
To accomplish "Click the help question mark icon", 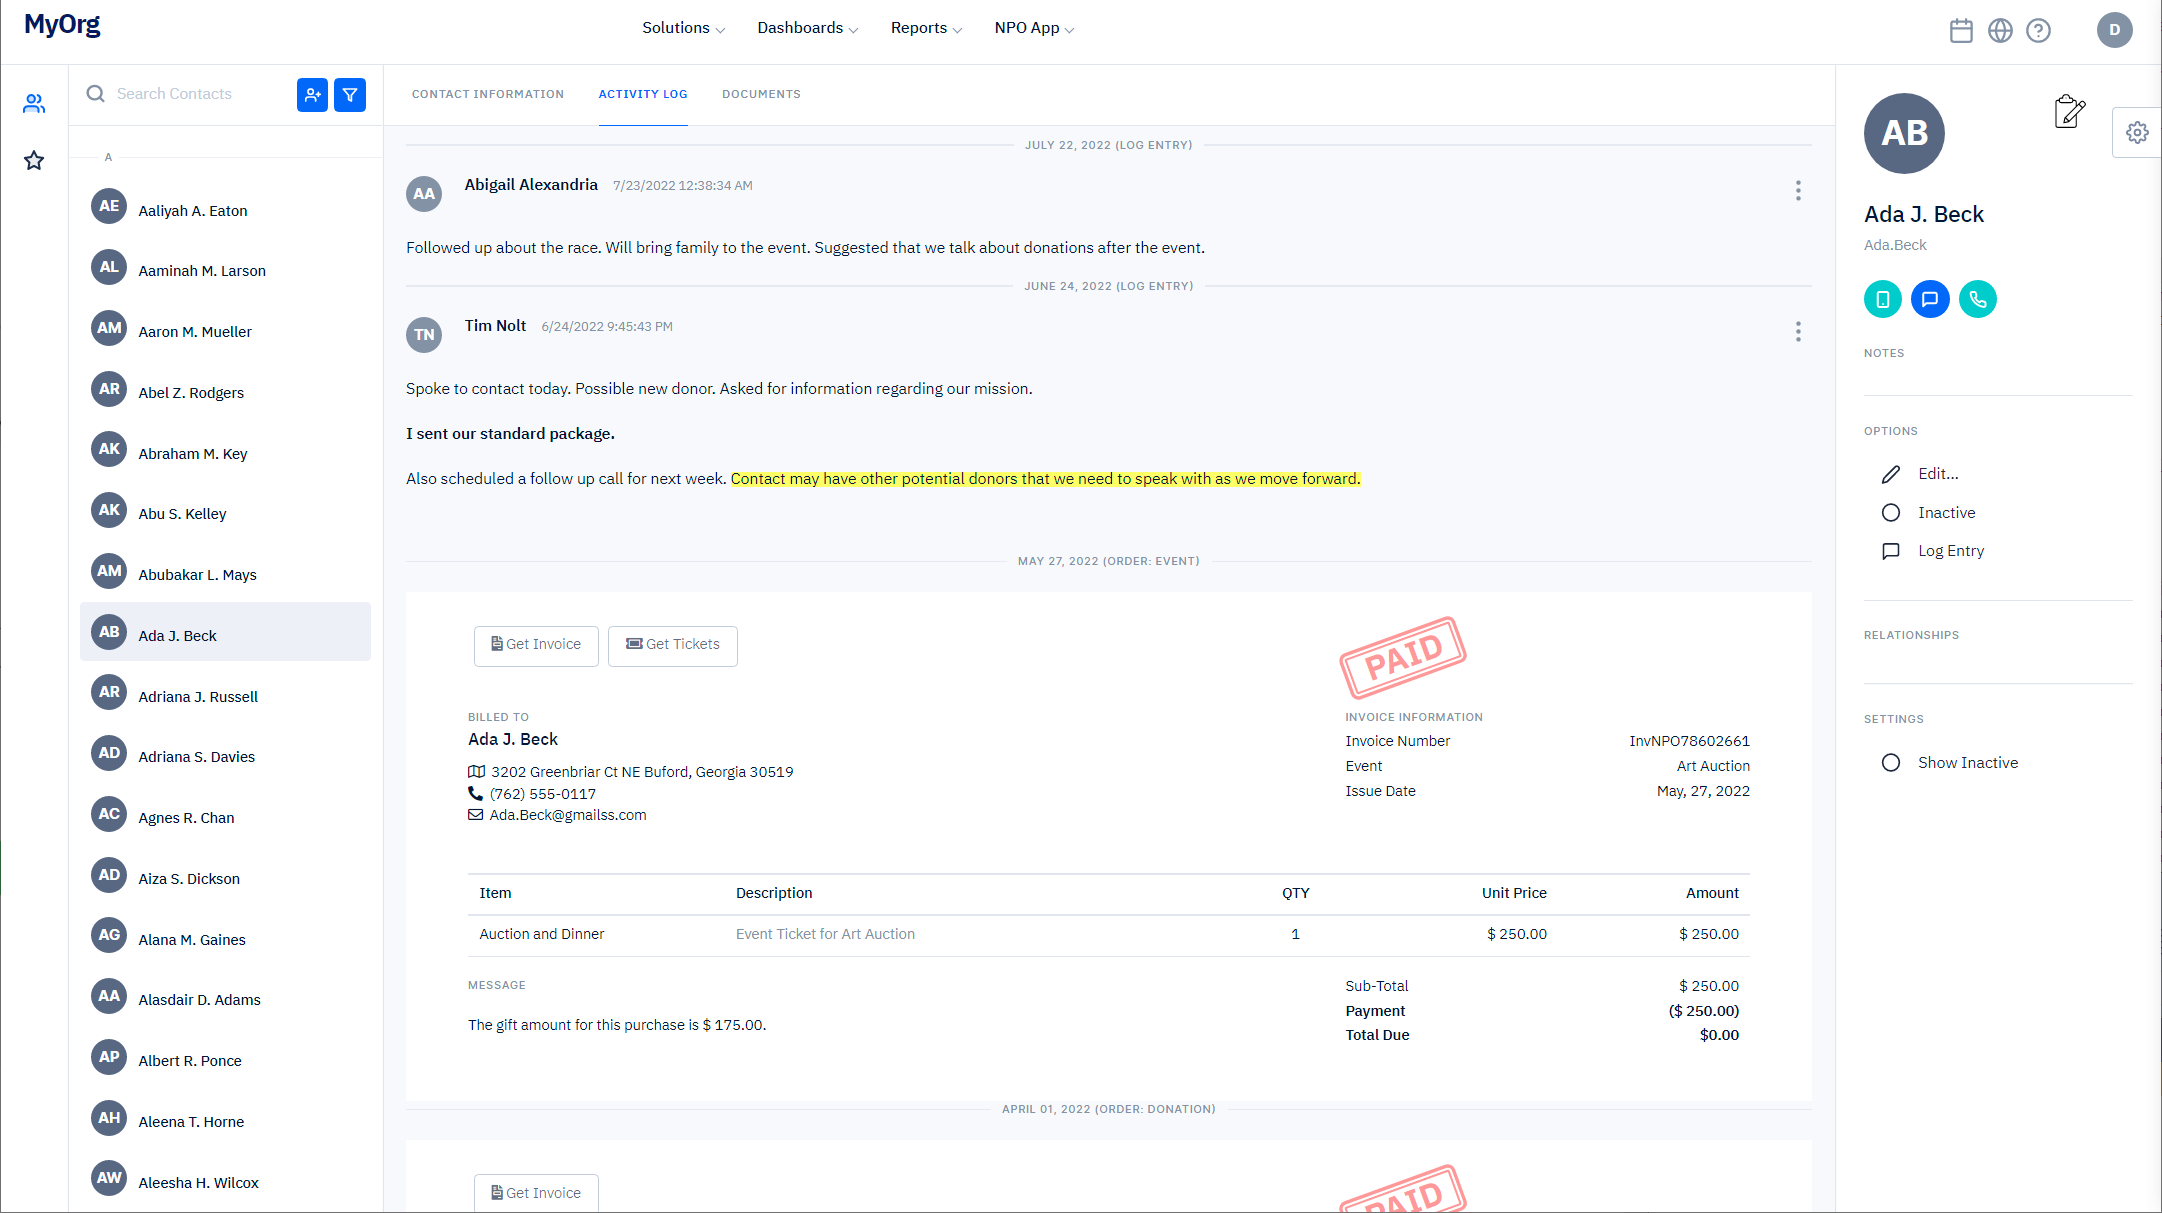I will coord(2038,31).
